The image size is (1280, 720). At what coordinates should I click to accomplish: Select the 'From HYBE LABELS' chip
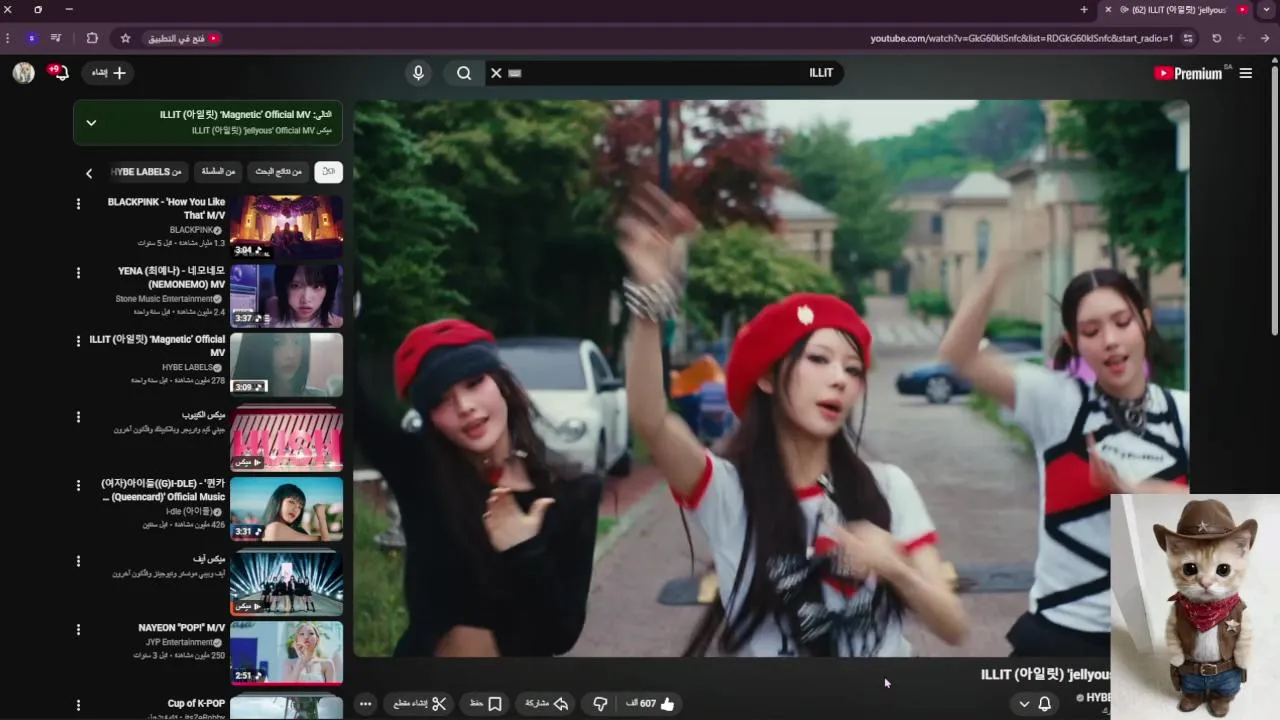click(x=147, y=172)
